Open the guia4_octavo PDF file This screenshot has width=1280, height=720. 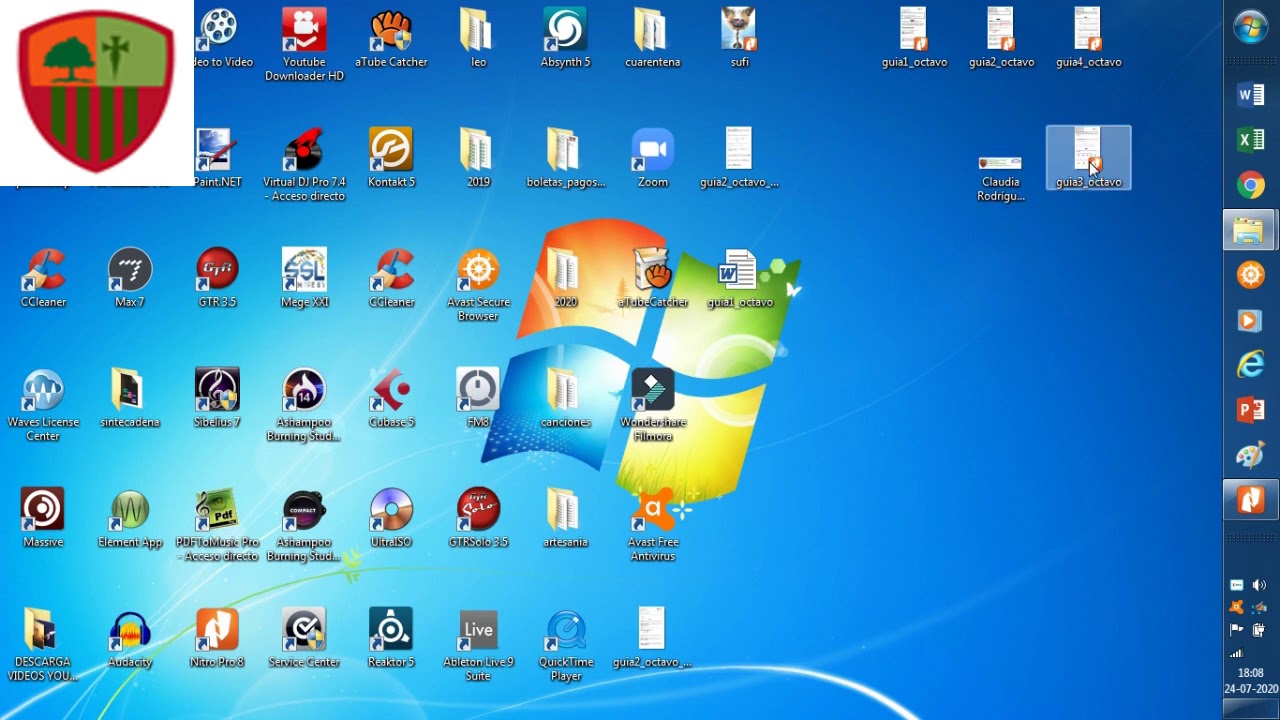tap(1088, 37)
